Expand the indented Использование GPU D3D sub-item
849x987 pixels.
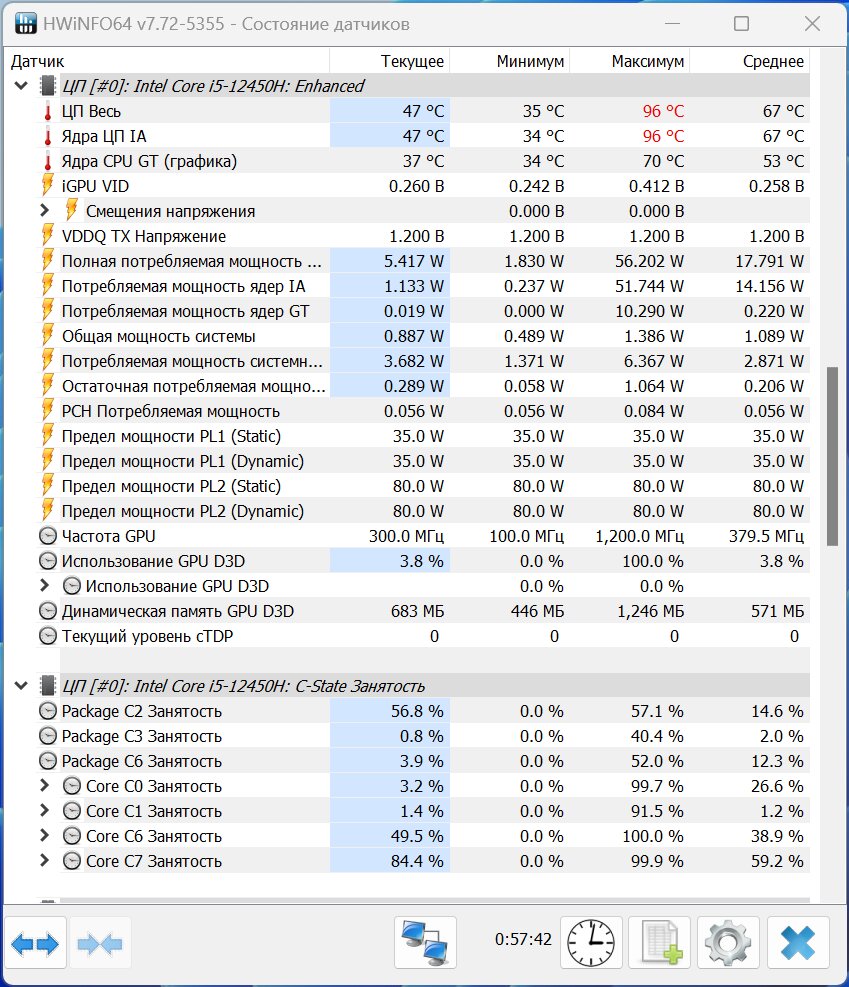[x=44, y=585]
